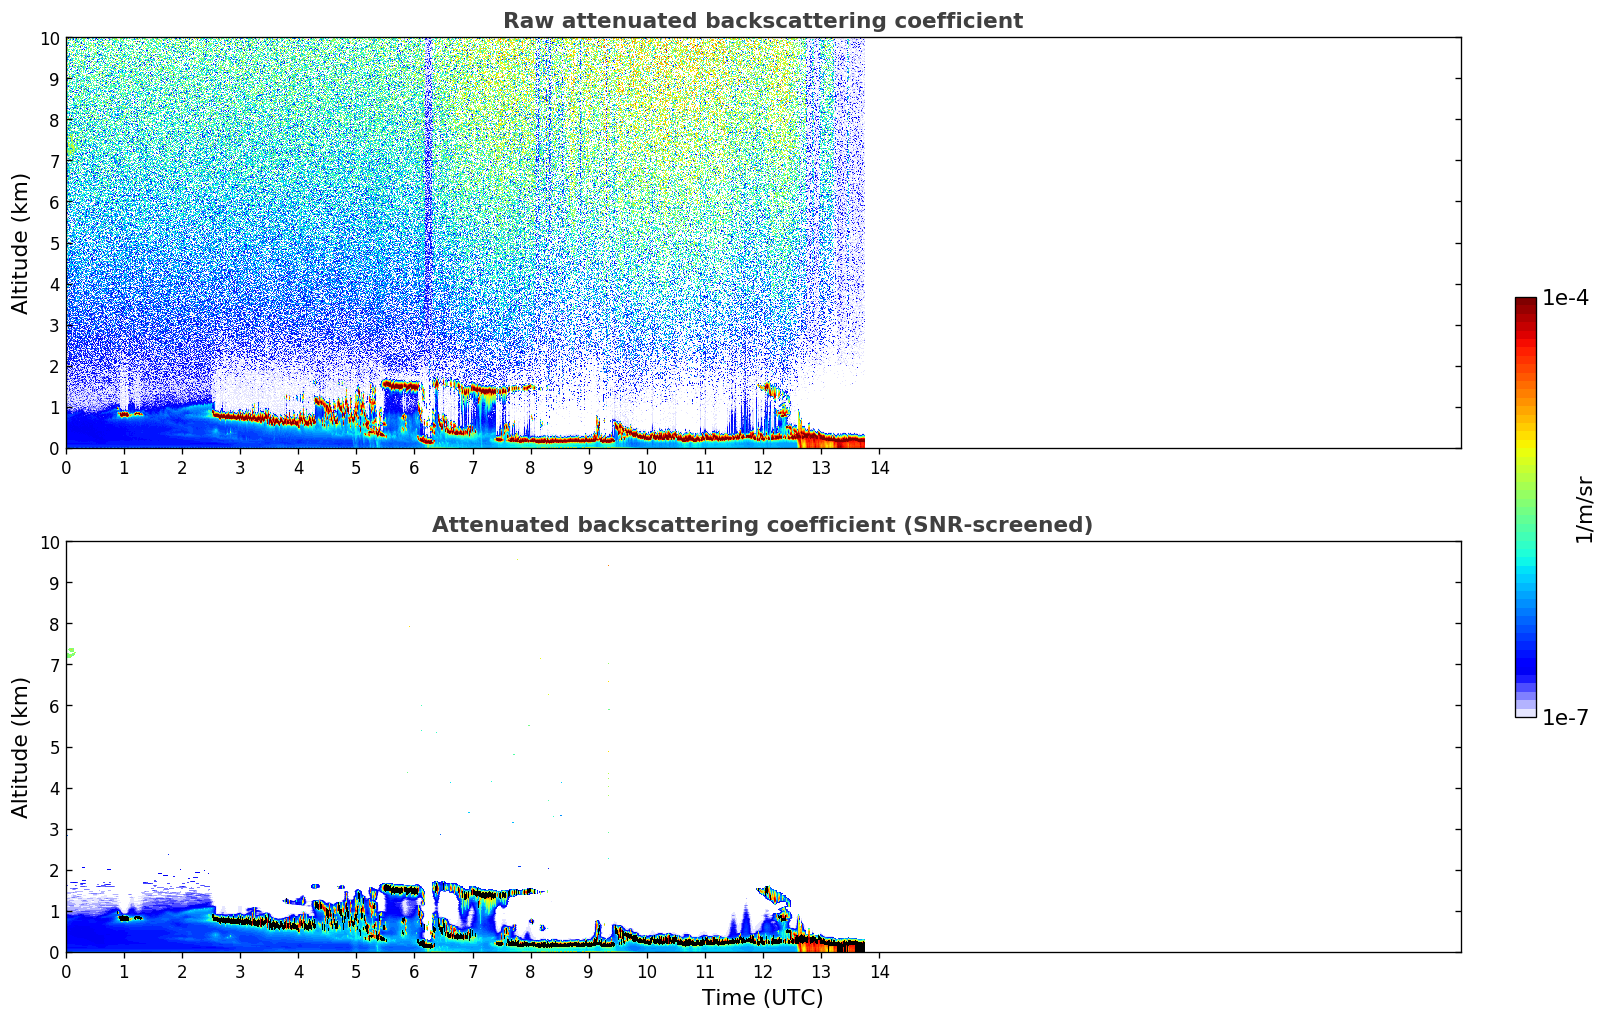Click the green spot near 7 km in the bottom plot

[x=71, y=653]
